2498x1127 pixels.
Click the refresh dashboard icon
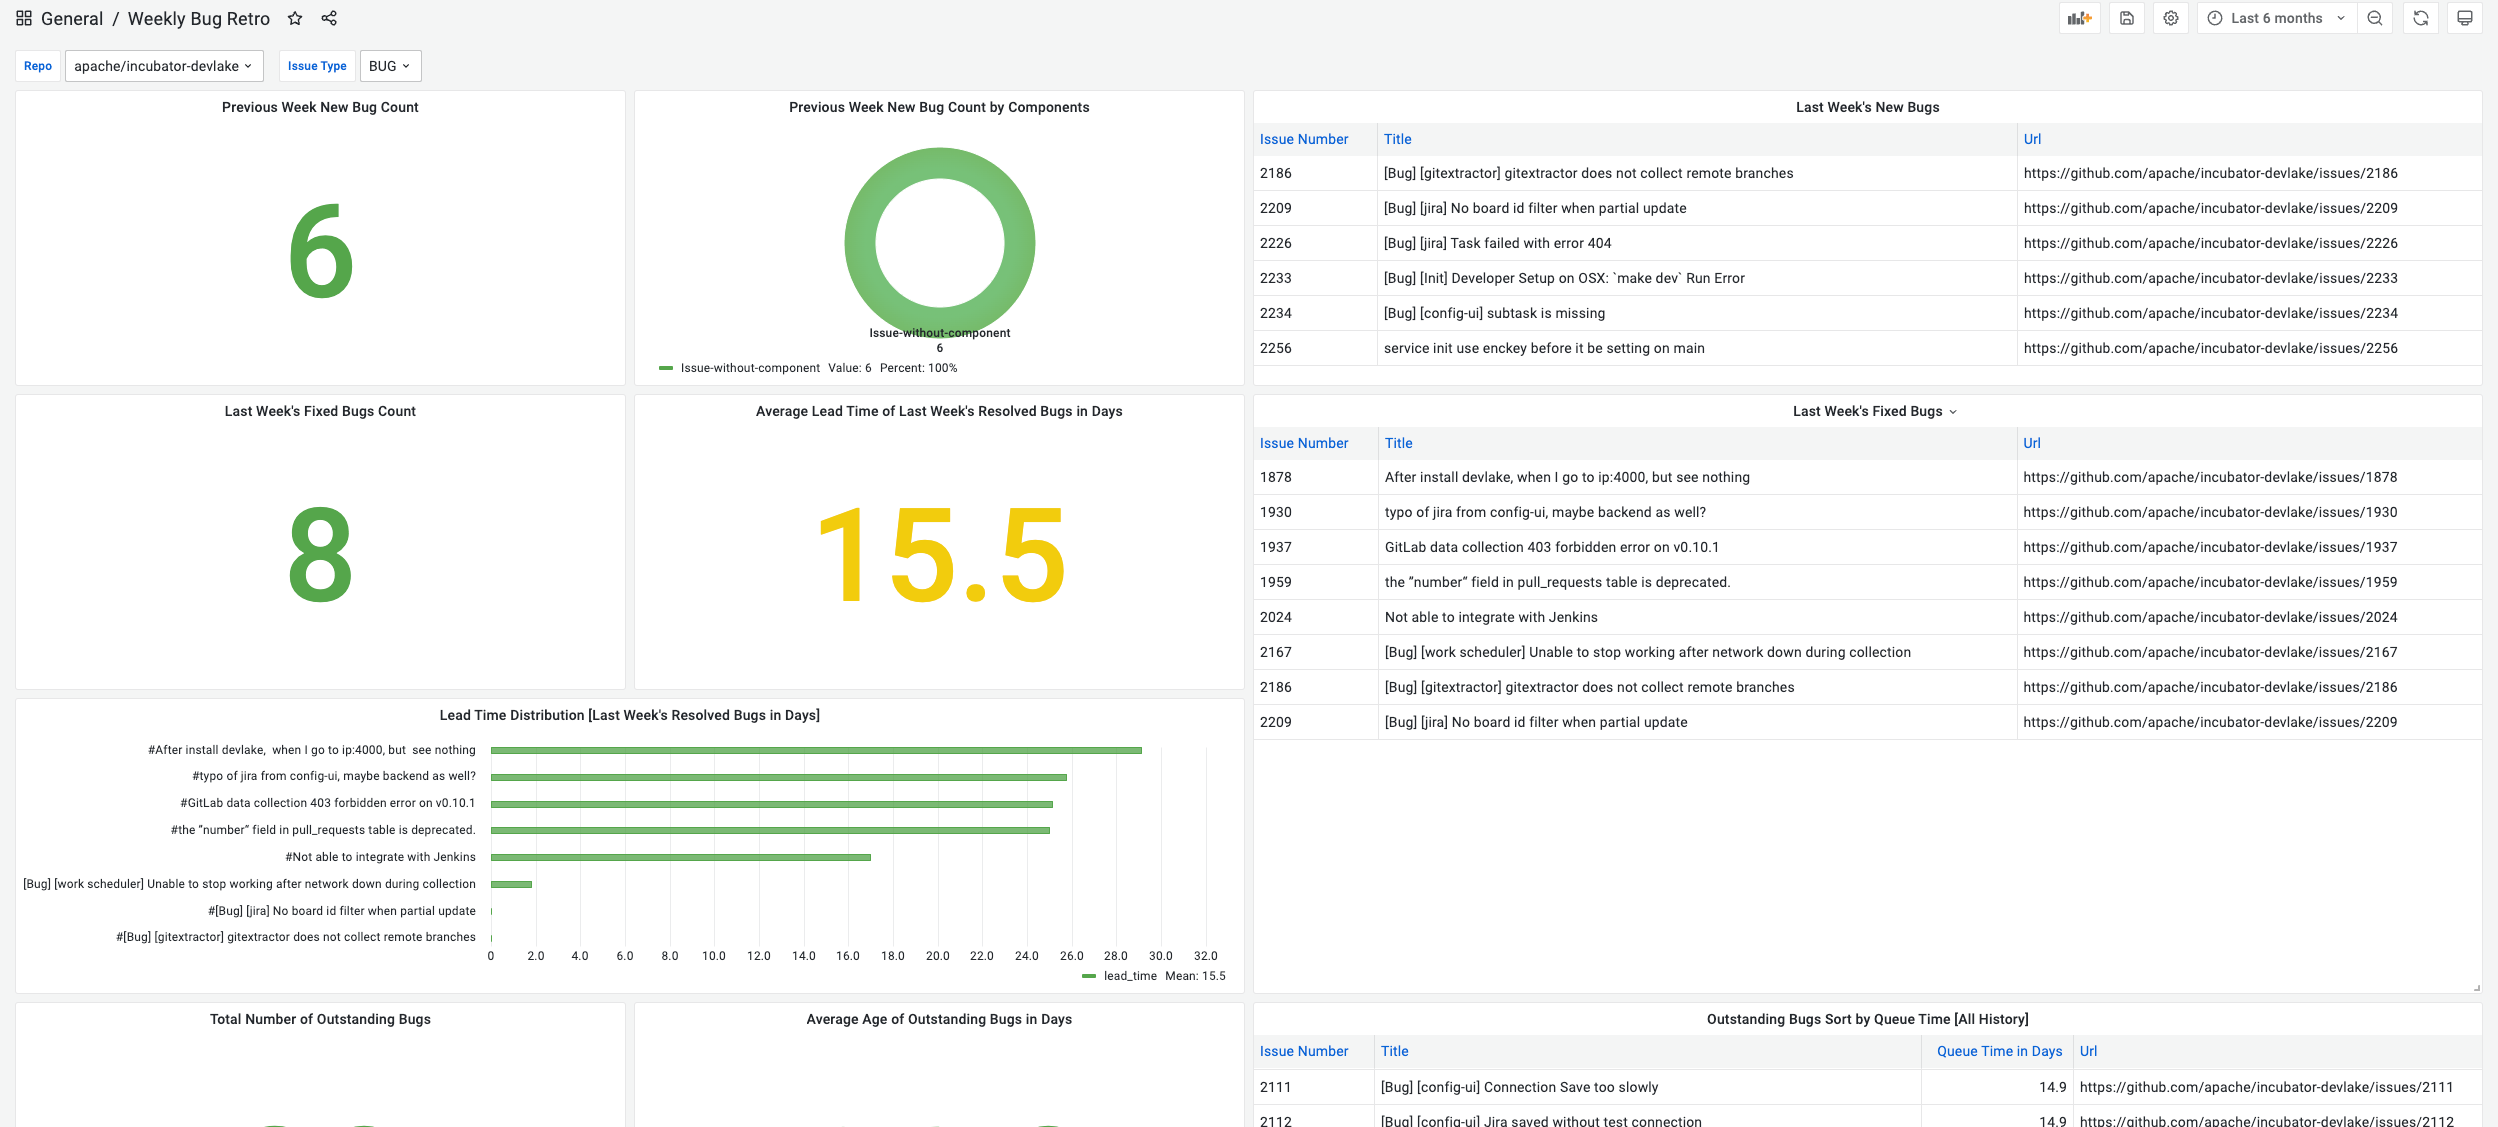point(2421,18)
